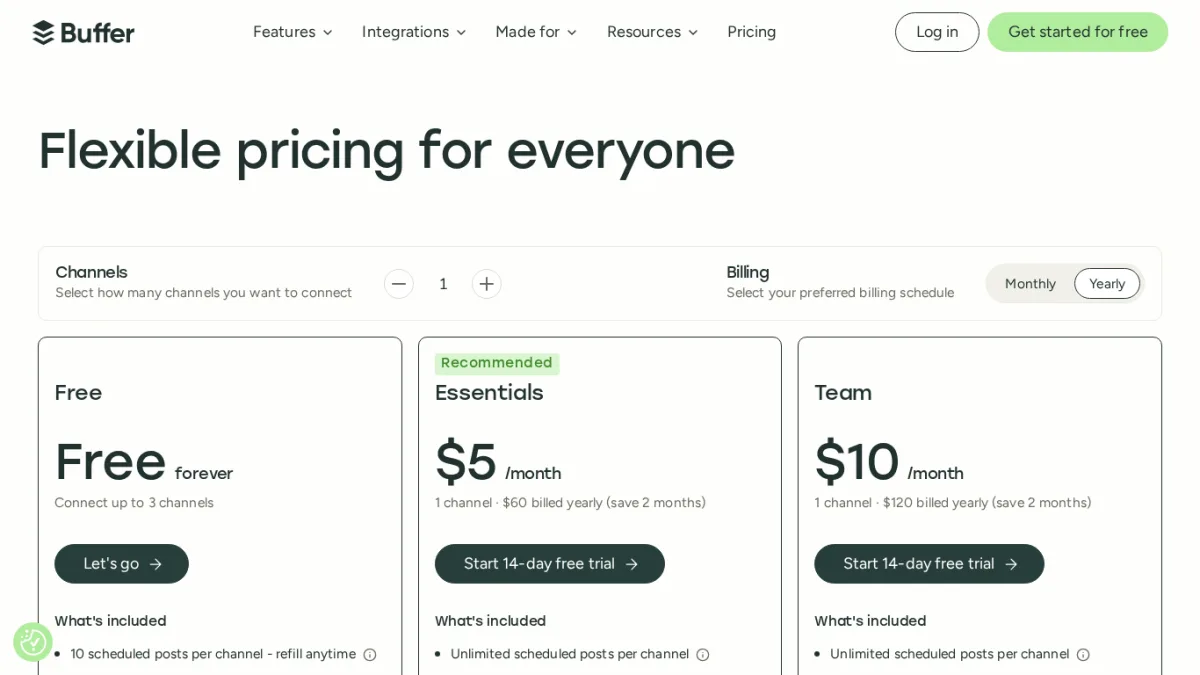Open the cookie consent preferences icon
The image size is (1200, 675).
tap(33, 642)
